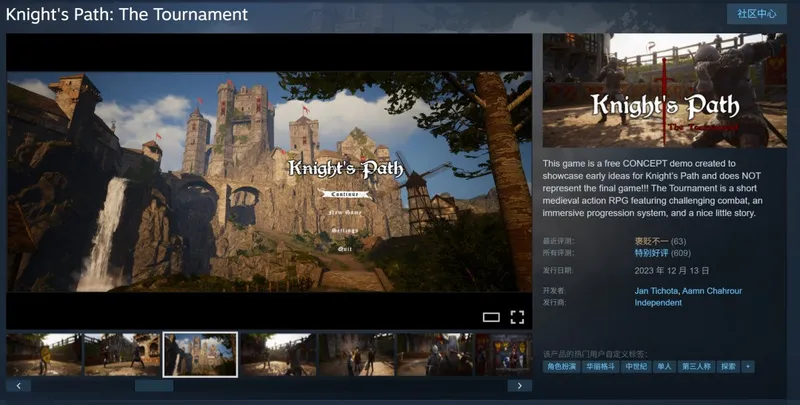Open the 褒贬不一 recent reviews summary

coord(651,241)
